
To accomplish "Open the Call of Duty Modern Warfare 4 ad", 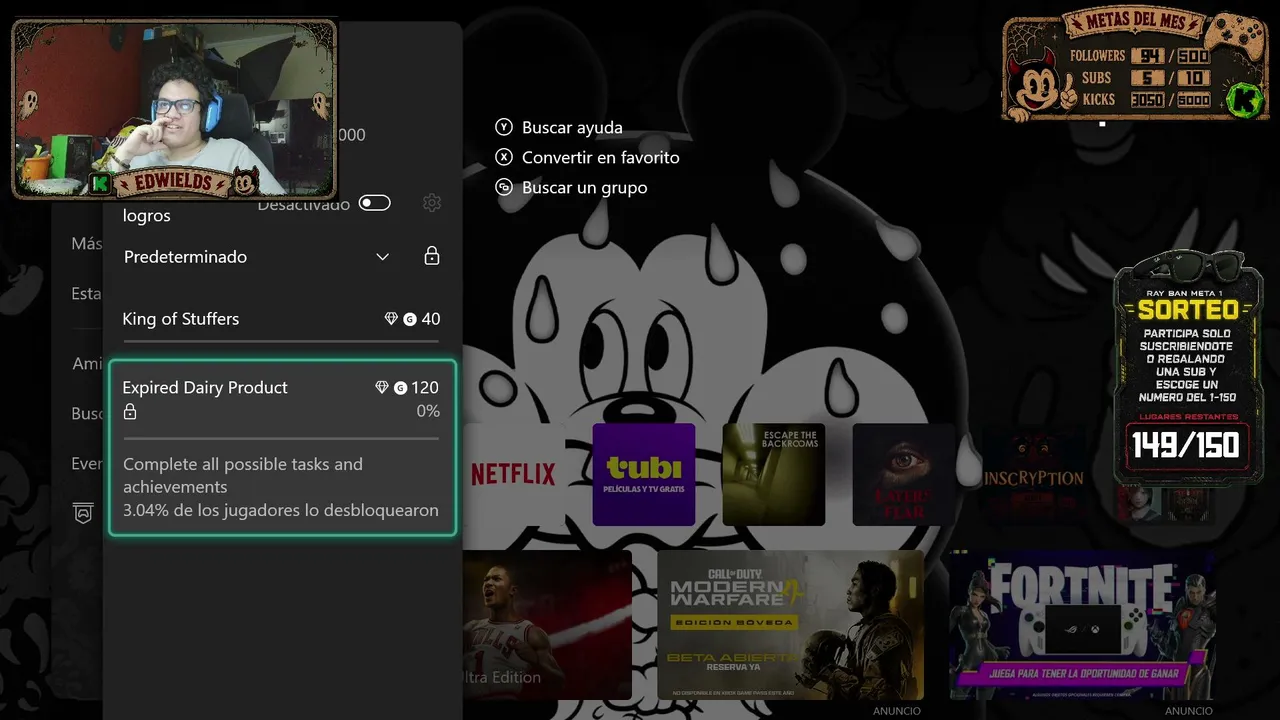I will pos(790,625).
